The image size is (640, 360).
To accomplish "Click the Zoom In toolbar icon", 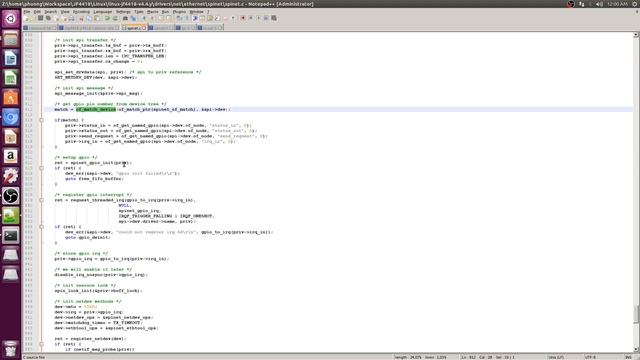I will (x=144, y=18).
